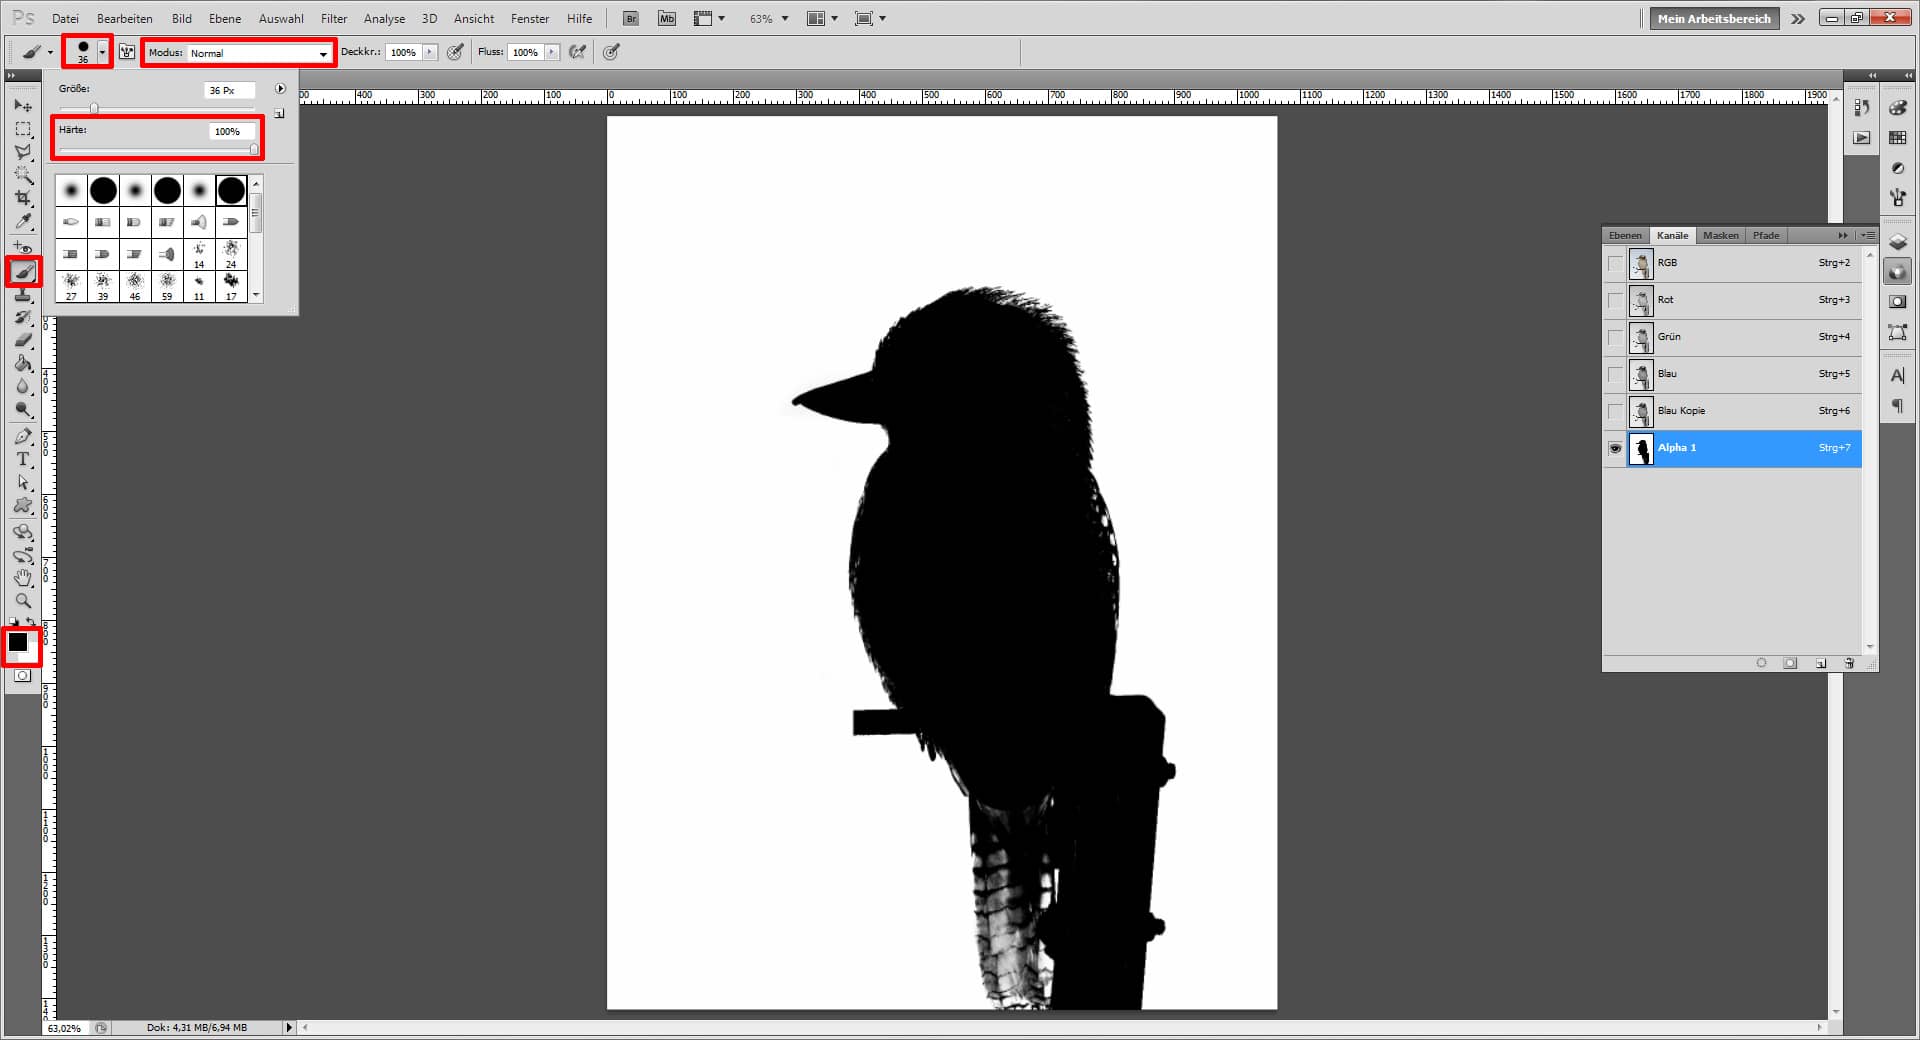This screenshot has width=1920, height=1040.
Task: Select the Zoom tool
Action: coord(22,600)
